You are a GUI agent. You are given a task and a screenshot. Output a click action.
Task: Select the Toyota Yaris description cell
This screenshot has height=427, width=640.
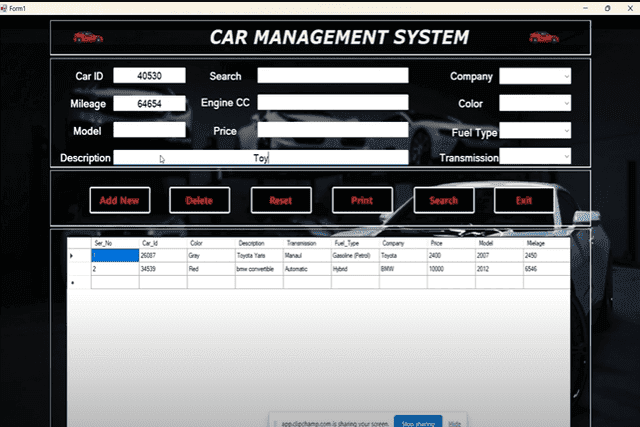click(x=259, y=256)
